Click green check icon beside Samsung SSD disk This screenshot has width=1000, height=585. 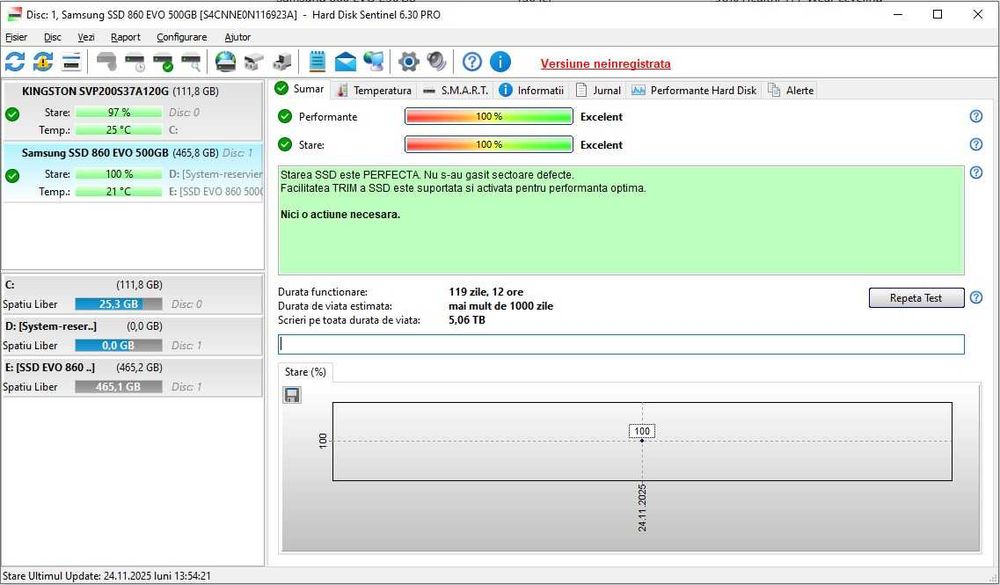tap(12, 175)
